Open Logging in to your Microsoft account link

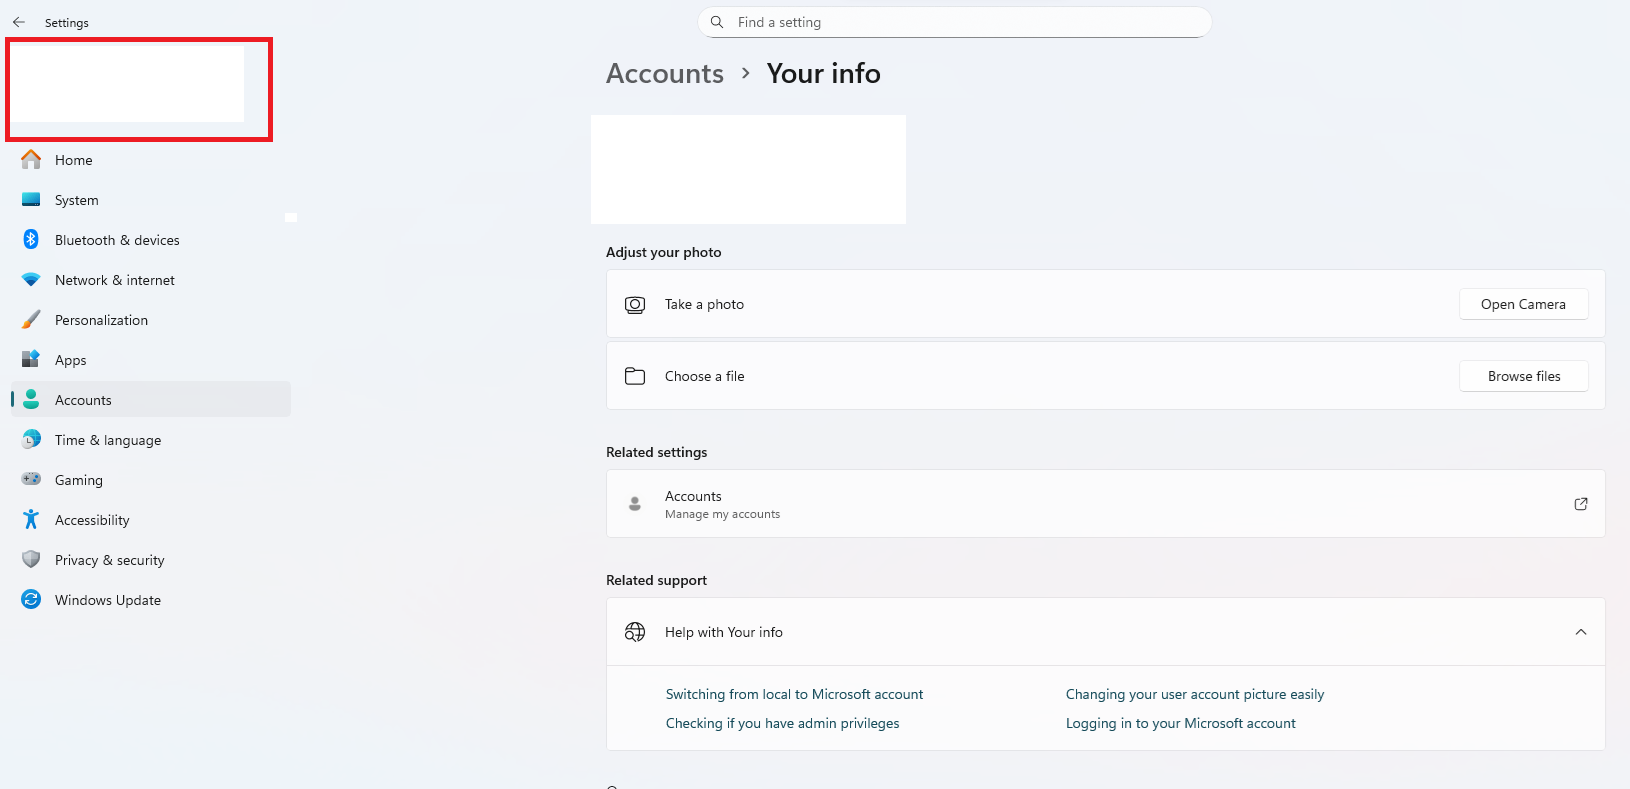[1180, 723]
